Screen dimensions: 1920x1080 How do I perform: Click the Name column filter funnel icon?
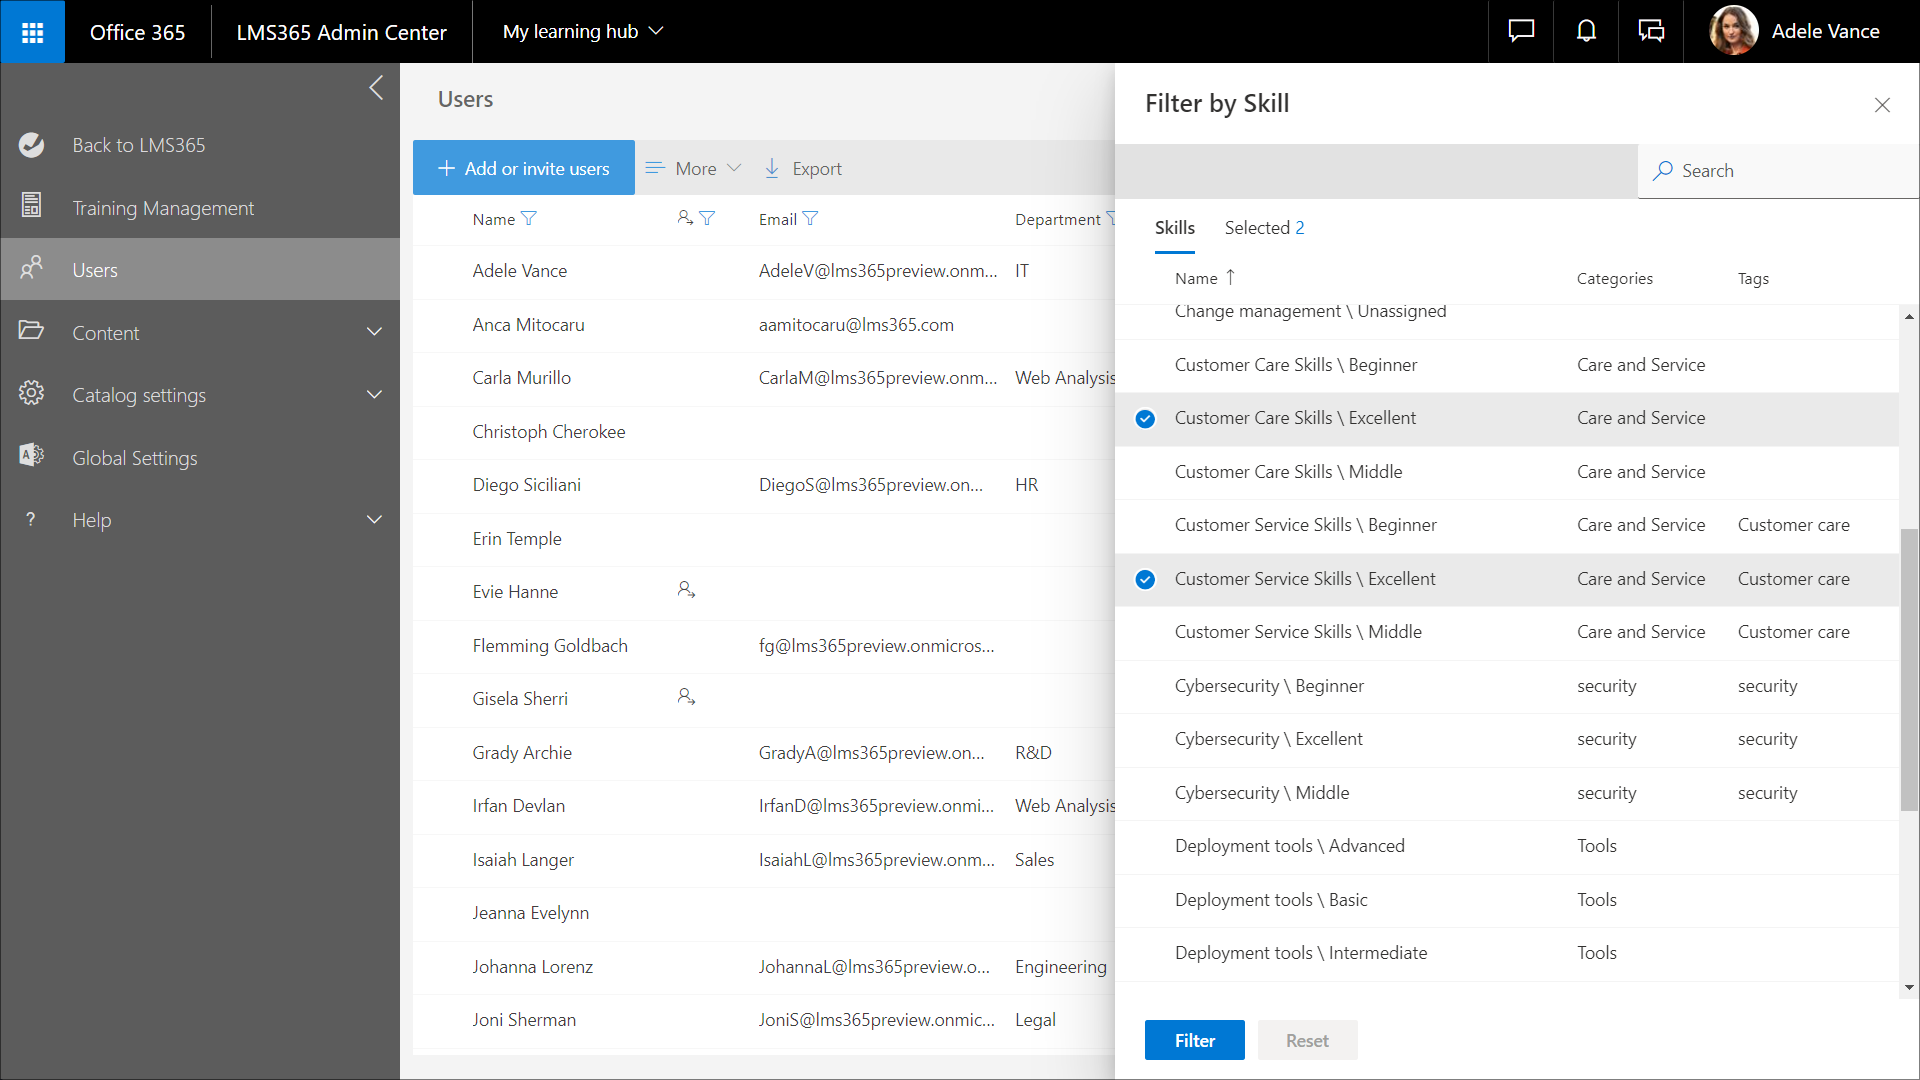click(x=529, y=219)
